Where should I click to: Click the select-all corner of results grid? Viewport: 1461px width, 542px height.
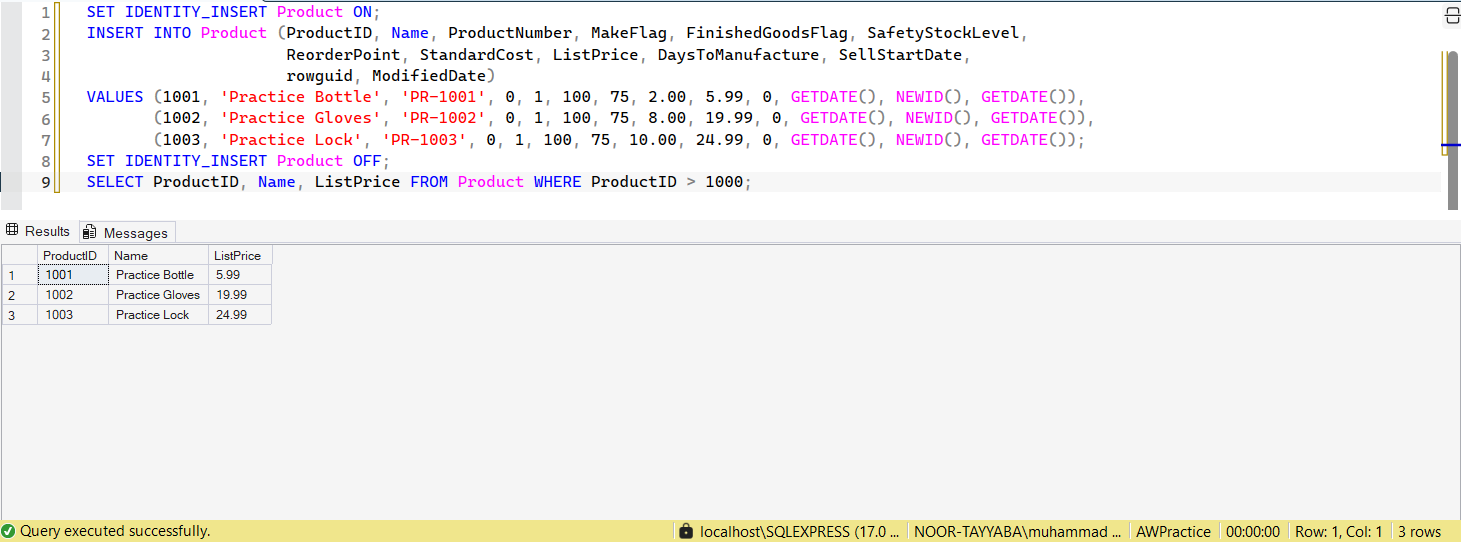[19, 255]
